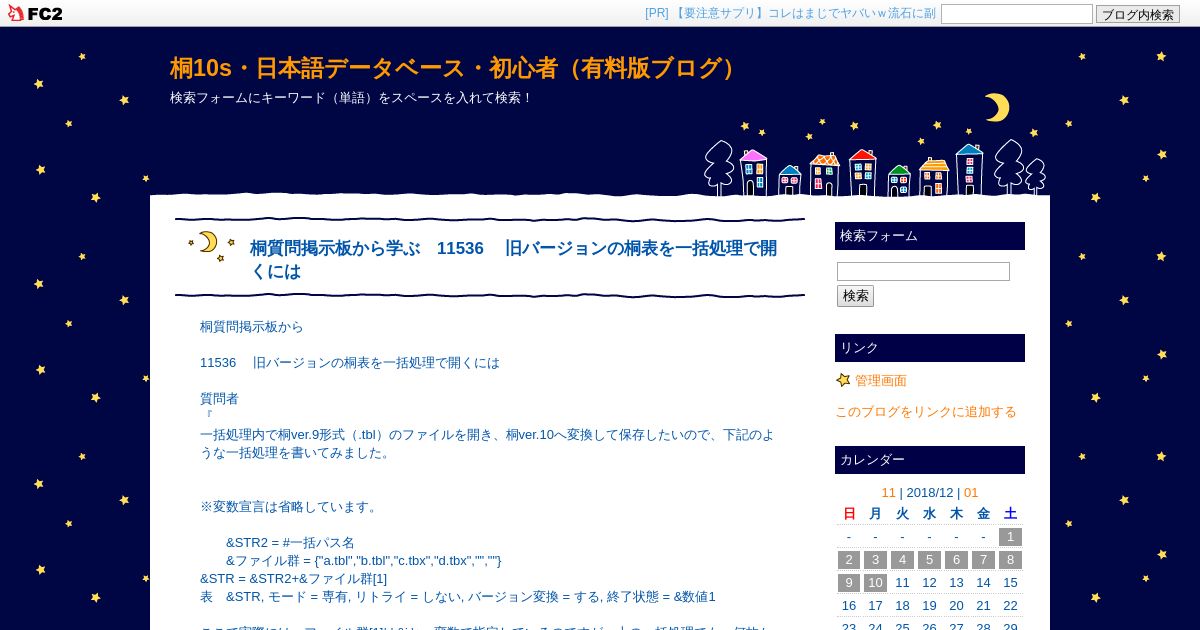Click the moon icon beside post title
1200x630 pixels.
tap(211, 246)
